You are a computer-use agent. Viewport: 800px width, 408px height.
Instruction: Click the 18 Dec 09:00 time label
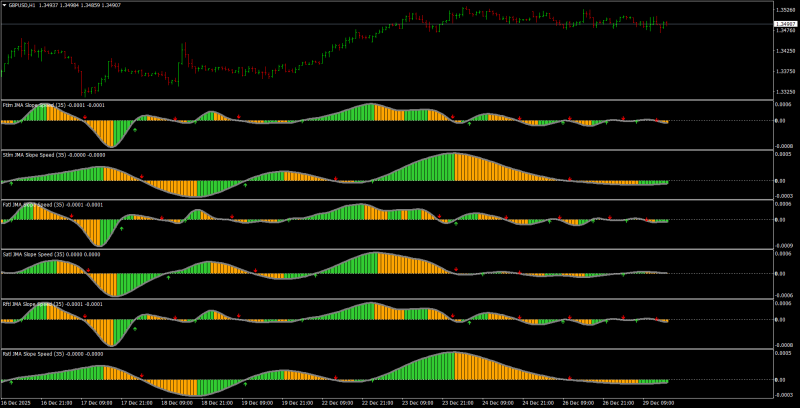[177, 403]
